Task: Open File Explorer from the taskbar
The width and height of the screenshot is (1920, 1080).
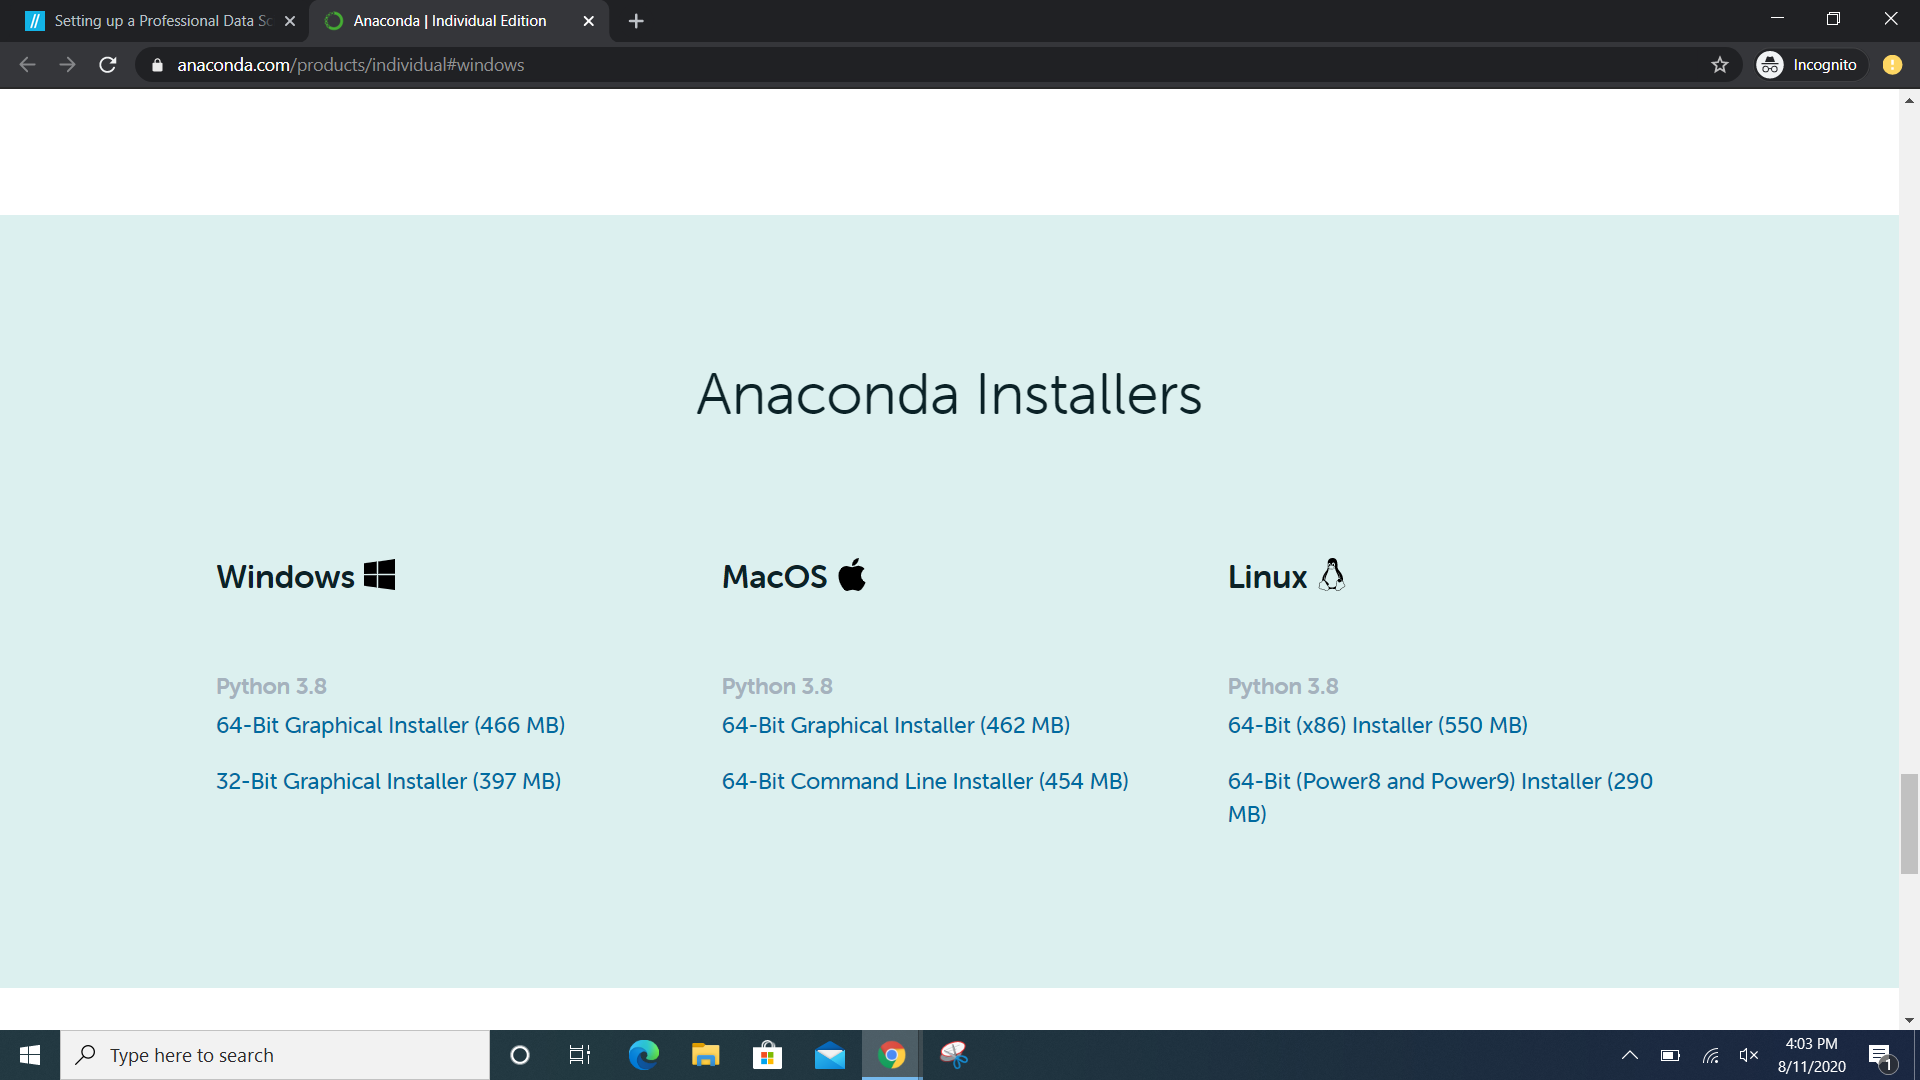Action: tap(705, 1055)
